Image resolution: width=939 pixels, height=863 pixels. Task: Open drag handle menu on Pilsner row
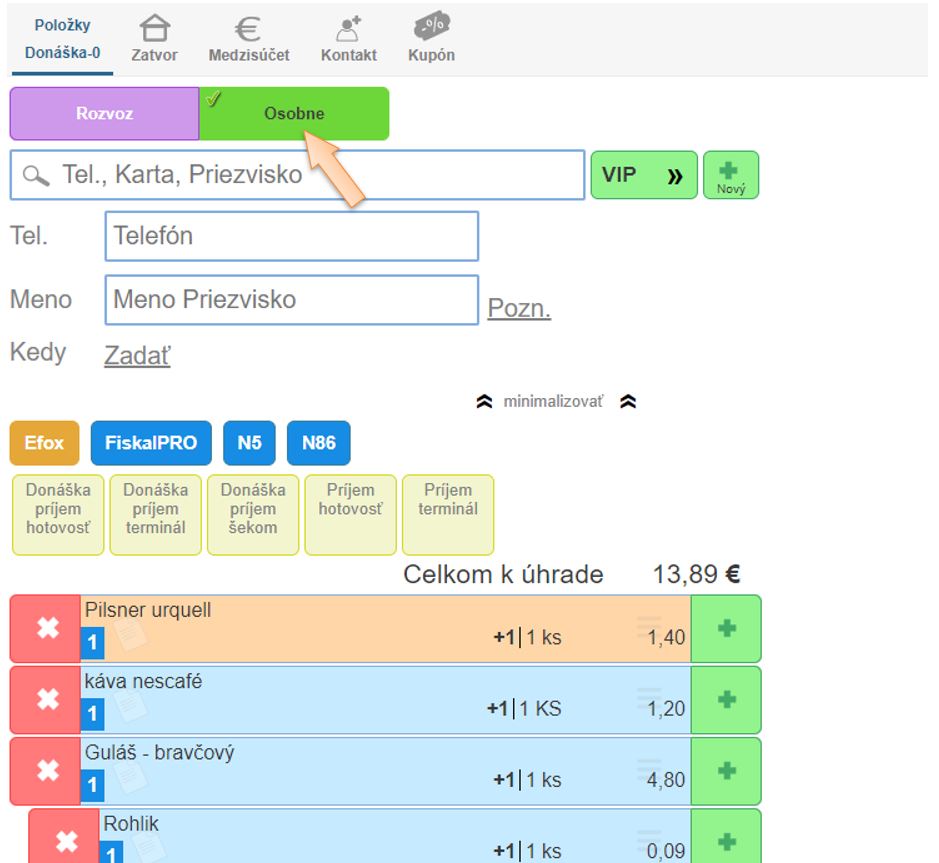[649, 627]
